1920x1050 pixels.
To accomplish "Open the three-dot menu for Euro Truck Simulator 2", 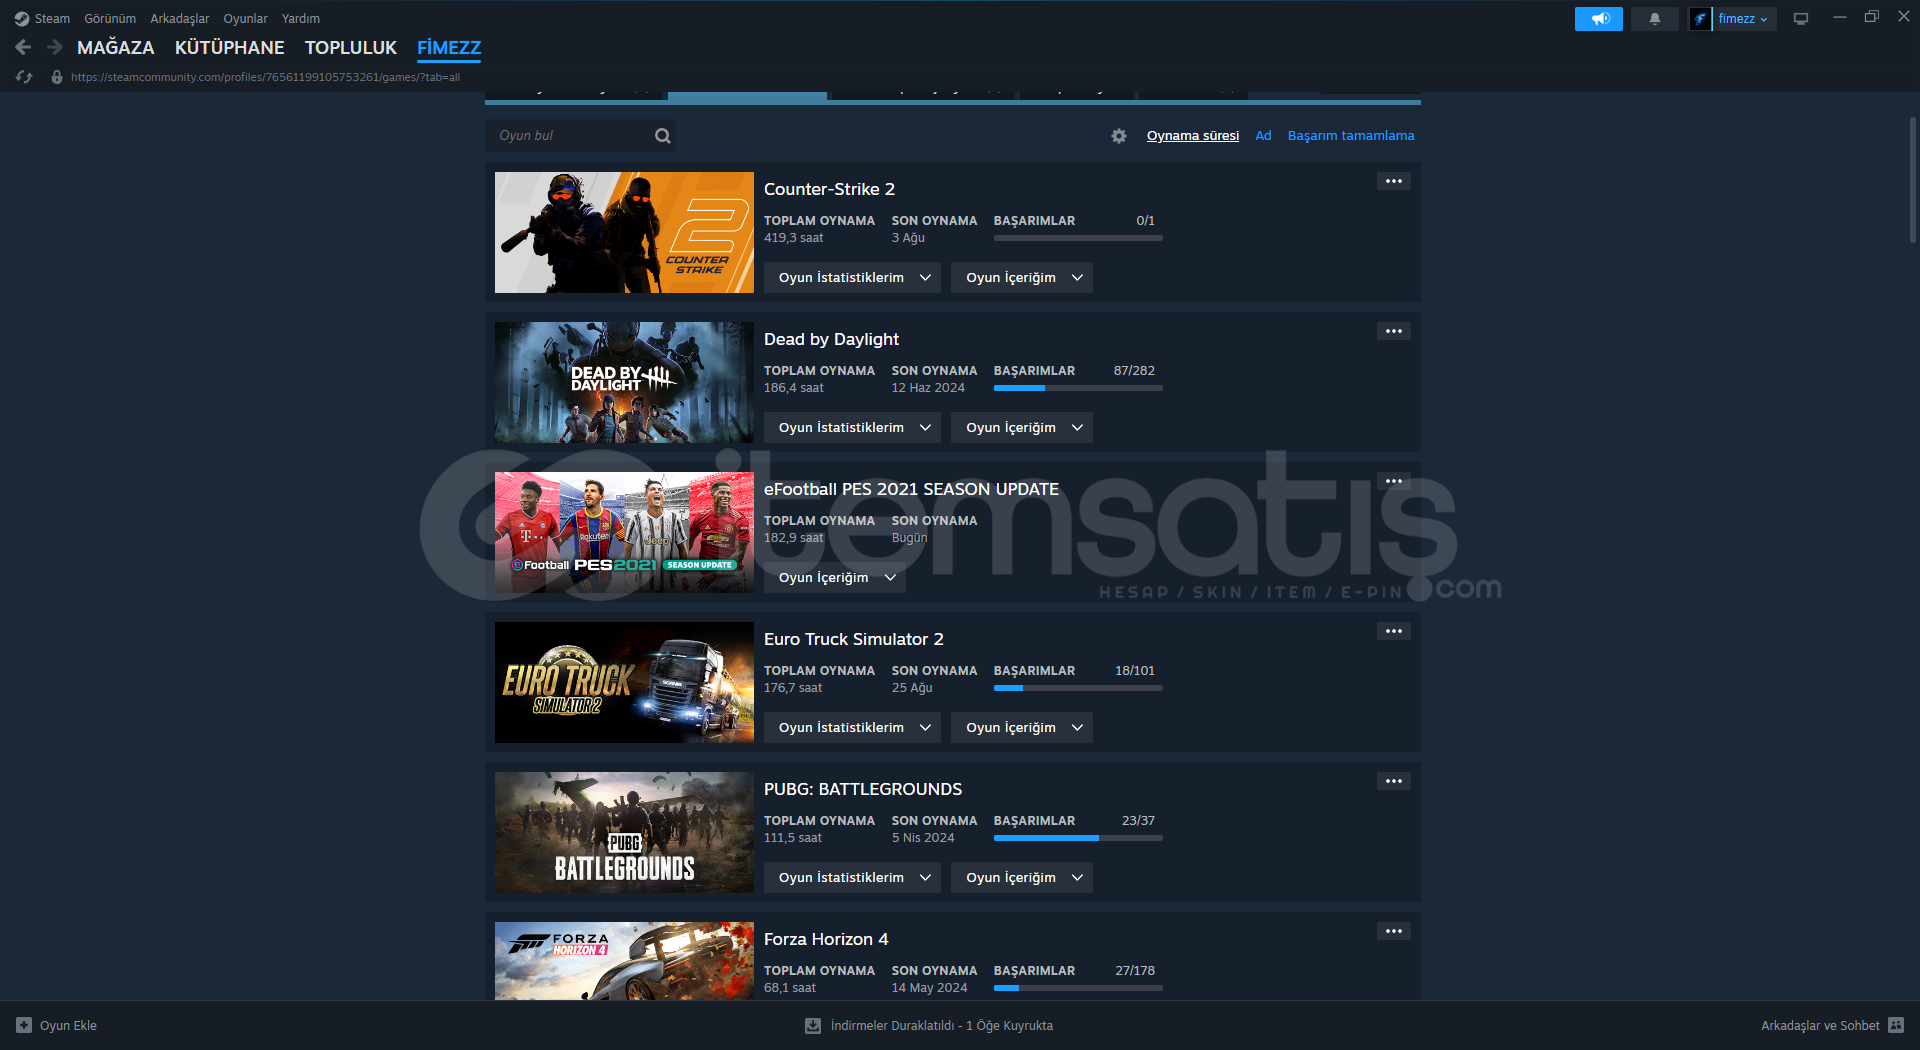I will tap(1394, 631).
